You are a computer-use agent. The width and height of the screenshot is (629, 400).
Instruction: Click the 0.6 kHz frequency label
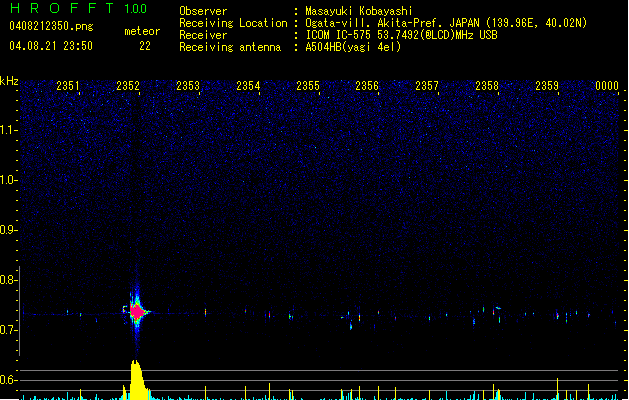pos(9,380)
